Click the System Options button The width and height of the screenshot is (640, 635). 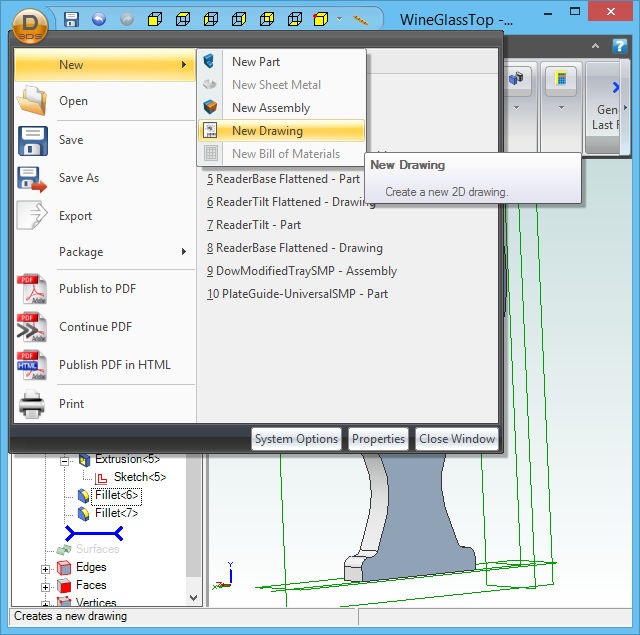pyautogui.click(x=296, y=439)
